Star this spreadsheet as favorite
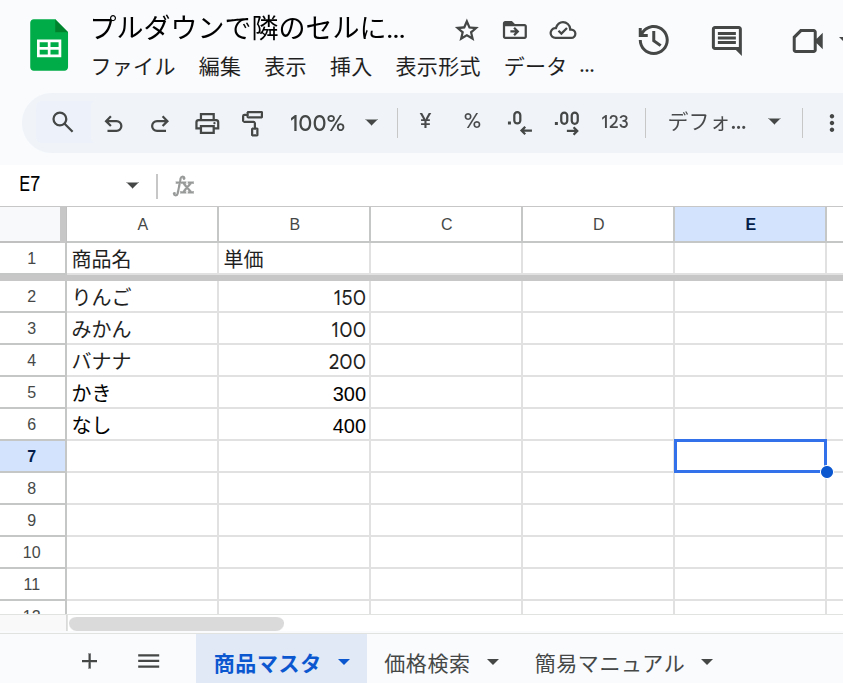This screenshot has width=843, height=683. click(x=466, y=31)
